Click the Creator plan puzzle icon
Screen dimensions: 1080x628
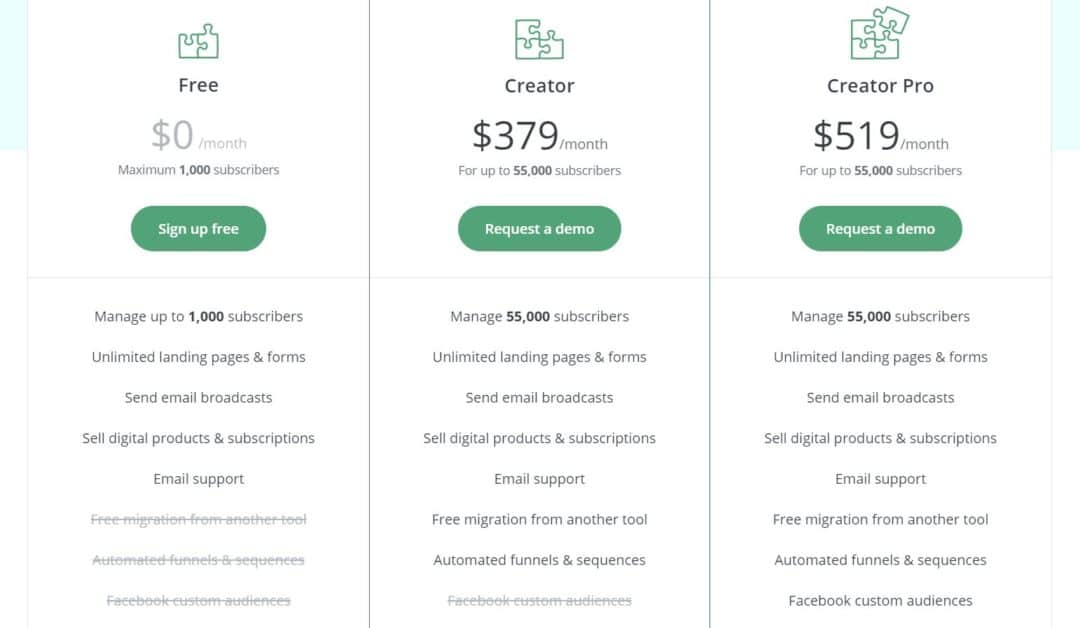539,38
